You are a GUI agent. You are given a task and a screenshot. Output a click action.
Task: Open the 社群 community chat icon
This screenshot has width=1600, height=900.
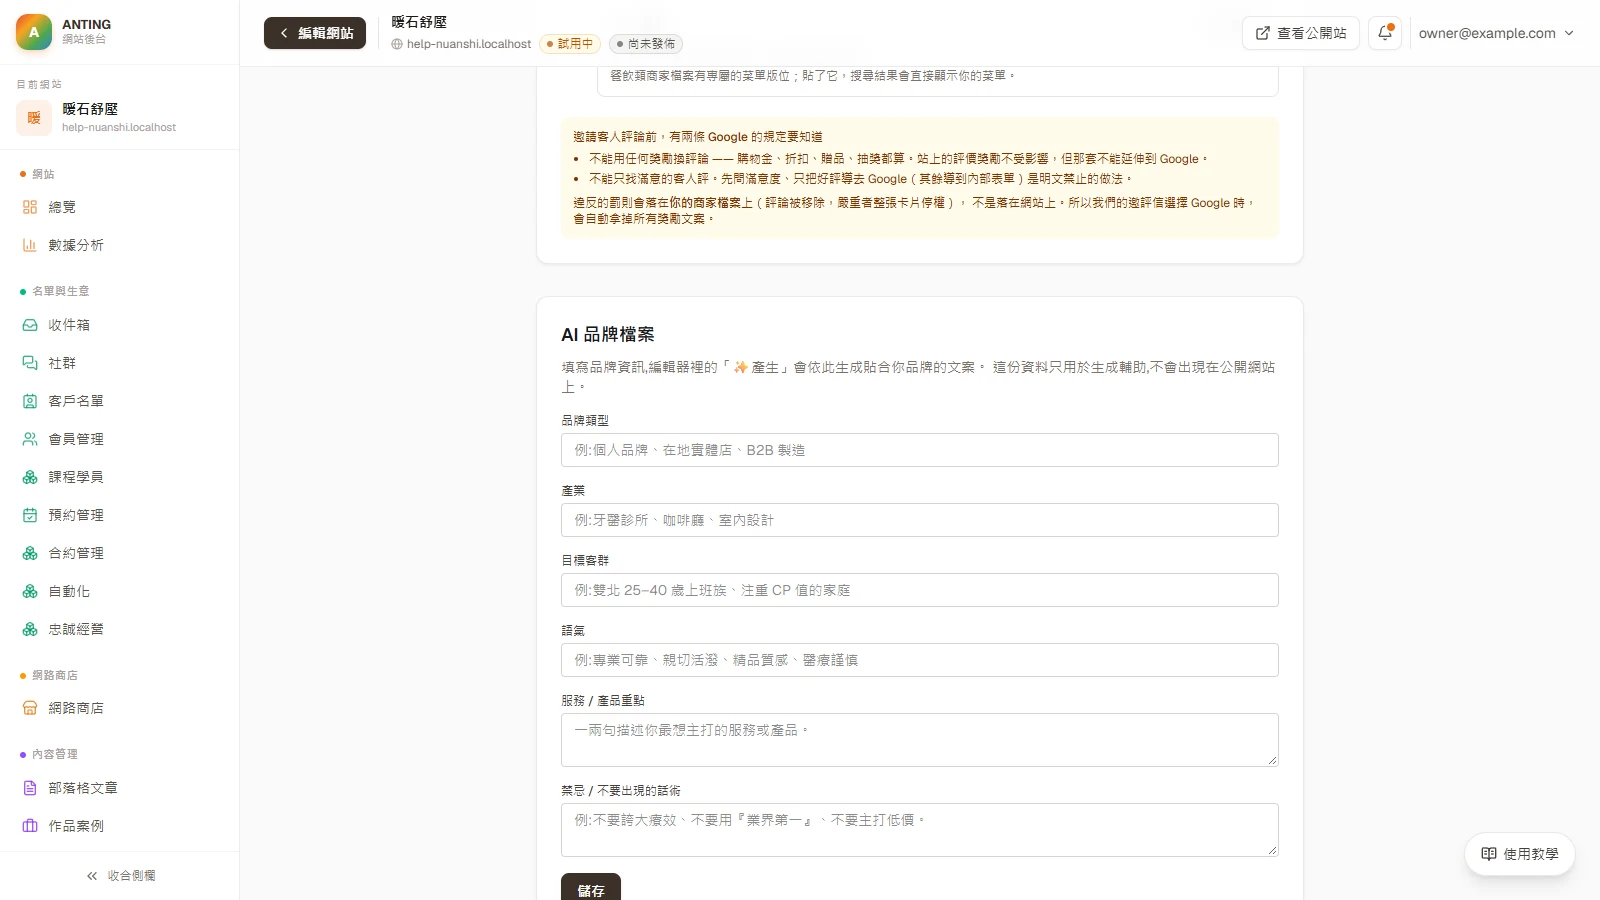tap(30, 363)
